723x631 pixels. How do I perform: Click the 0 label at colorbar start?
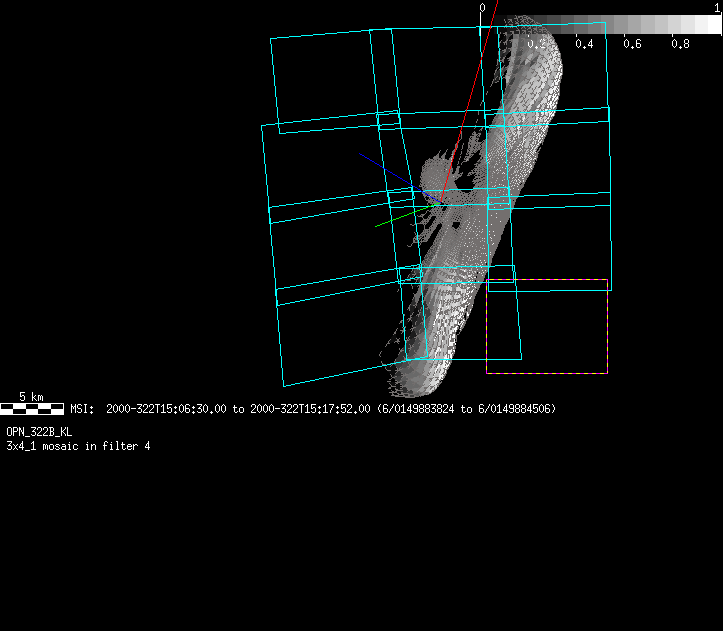482,8
